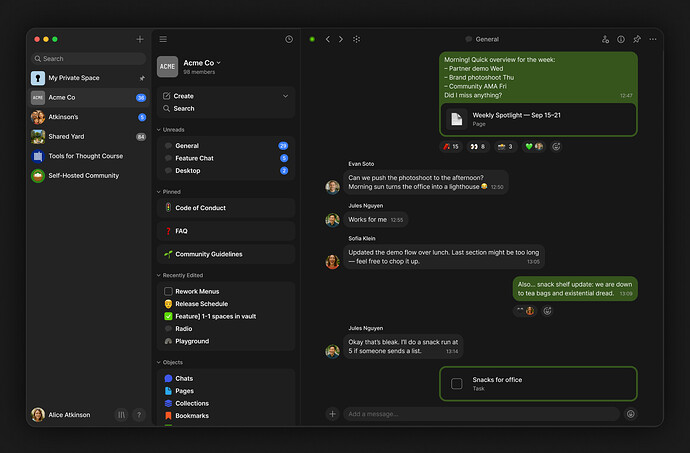Image resolution: width=690 pixels, height=453 pixels.
Task: Collapse the Unreads section
Action: [159, 130]
